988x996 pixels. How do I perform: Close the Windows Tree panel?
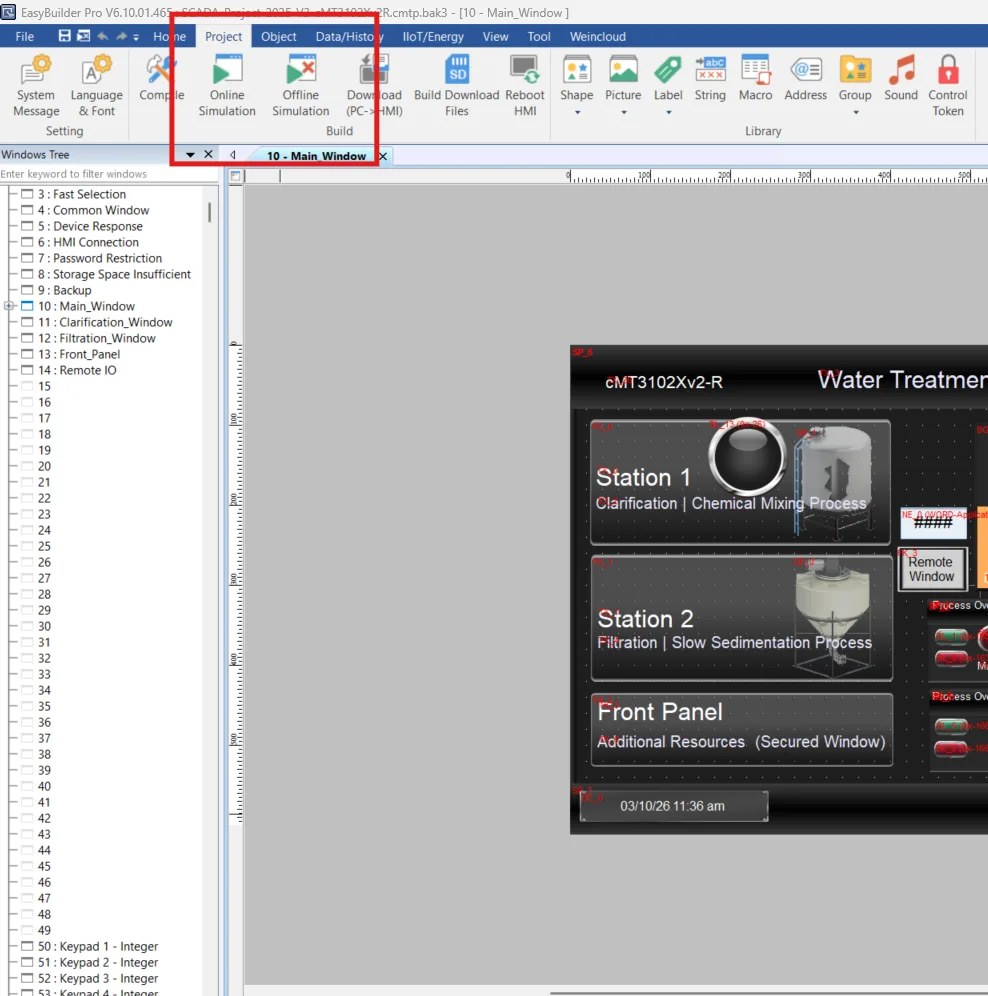coord(208,154)
